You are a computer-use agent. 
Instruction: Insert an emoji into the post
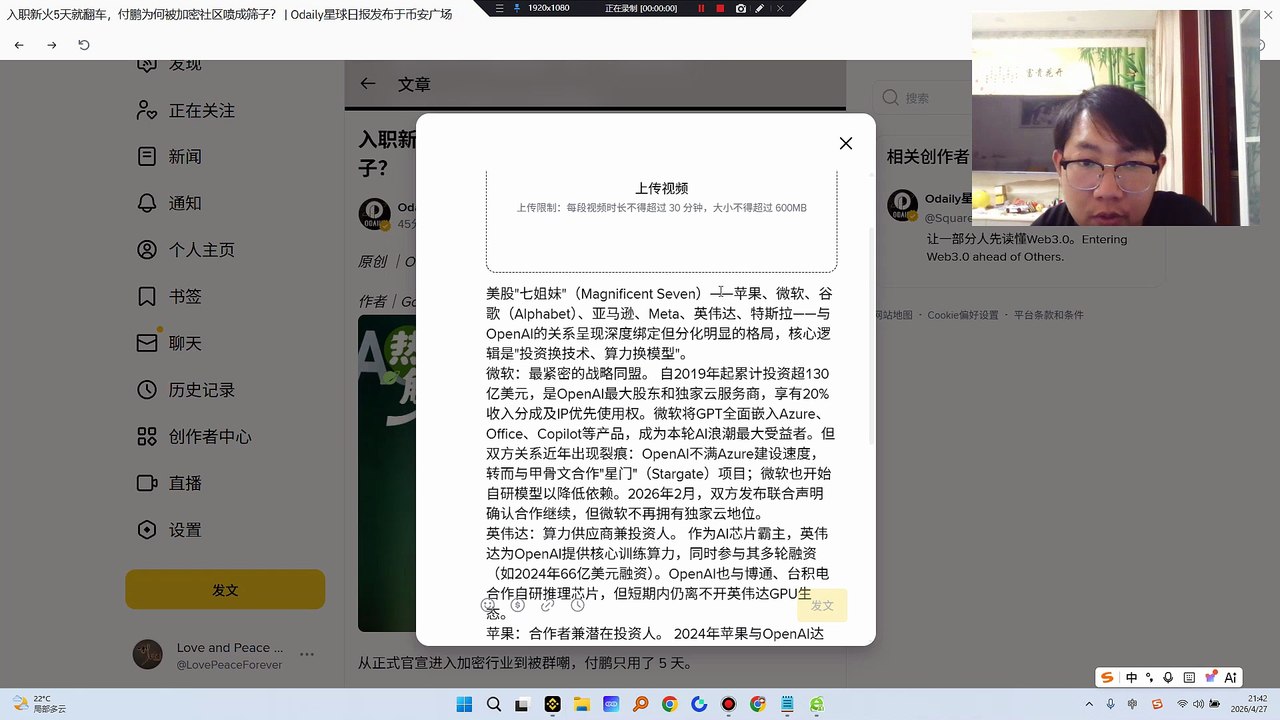pyautogui.click(x=488, y=605)
